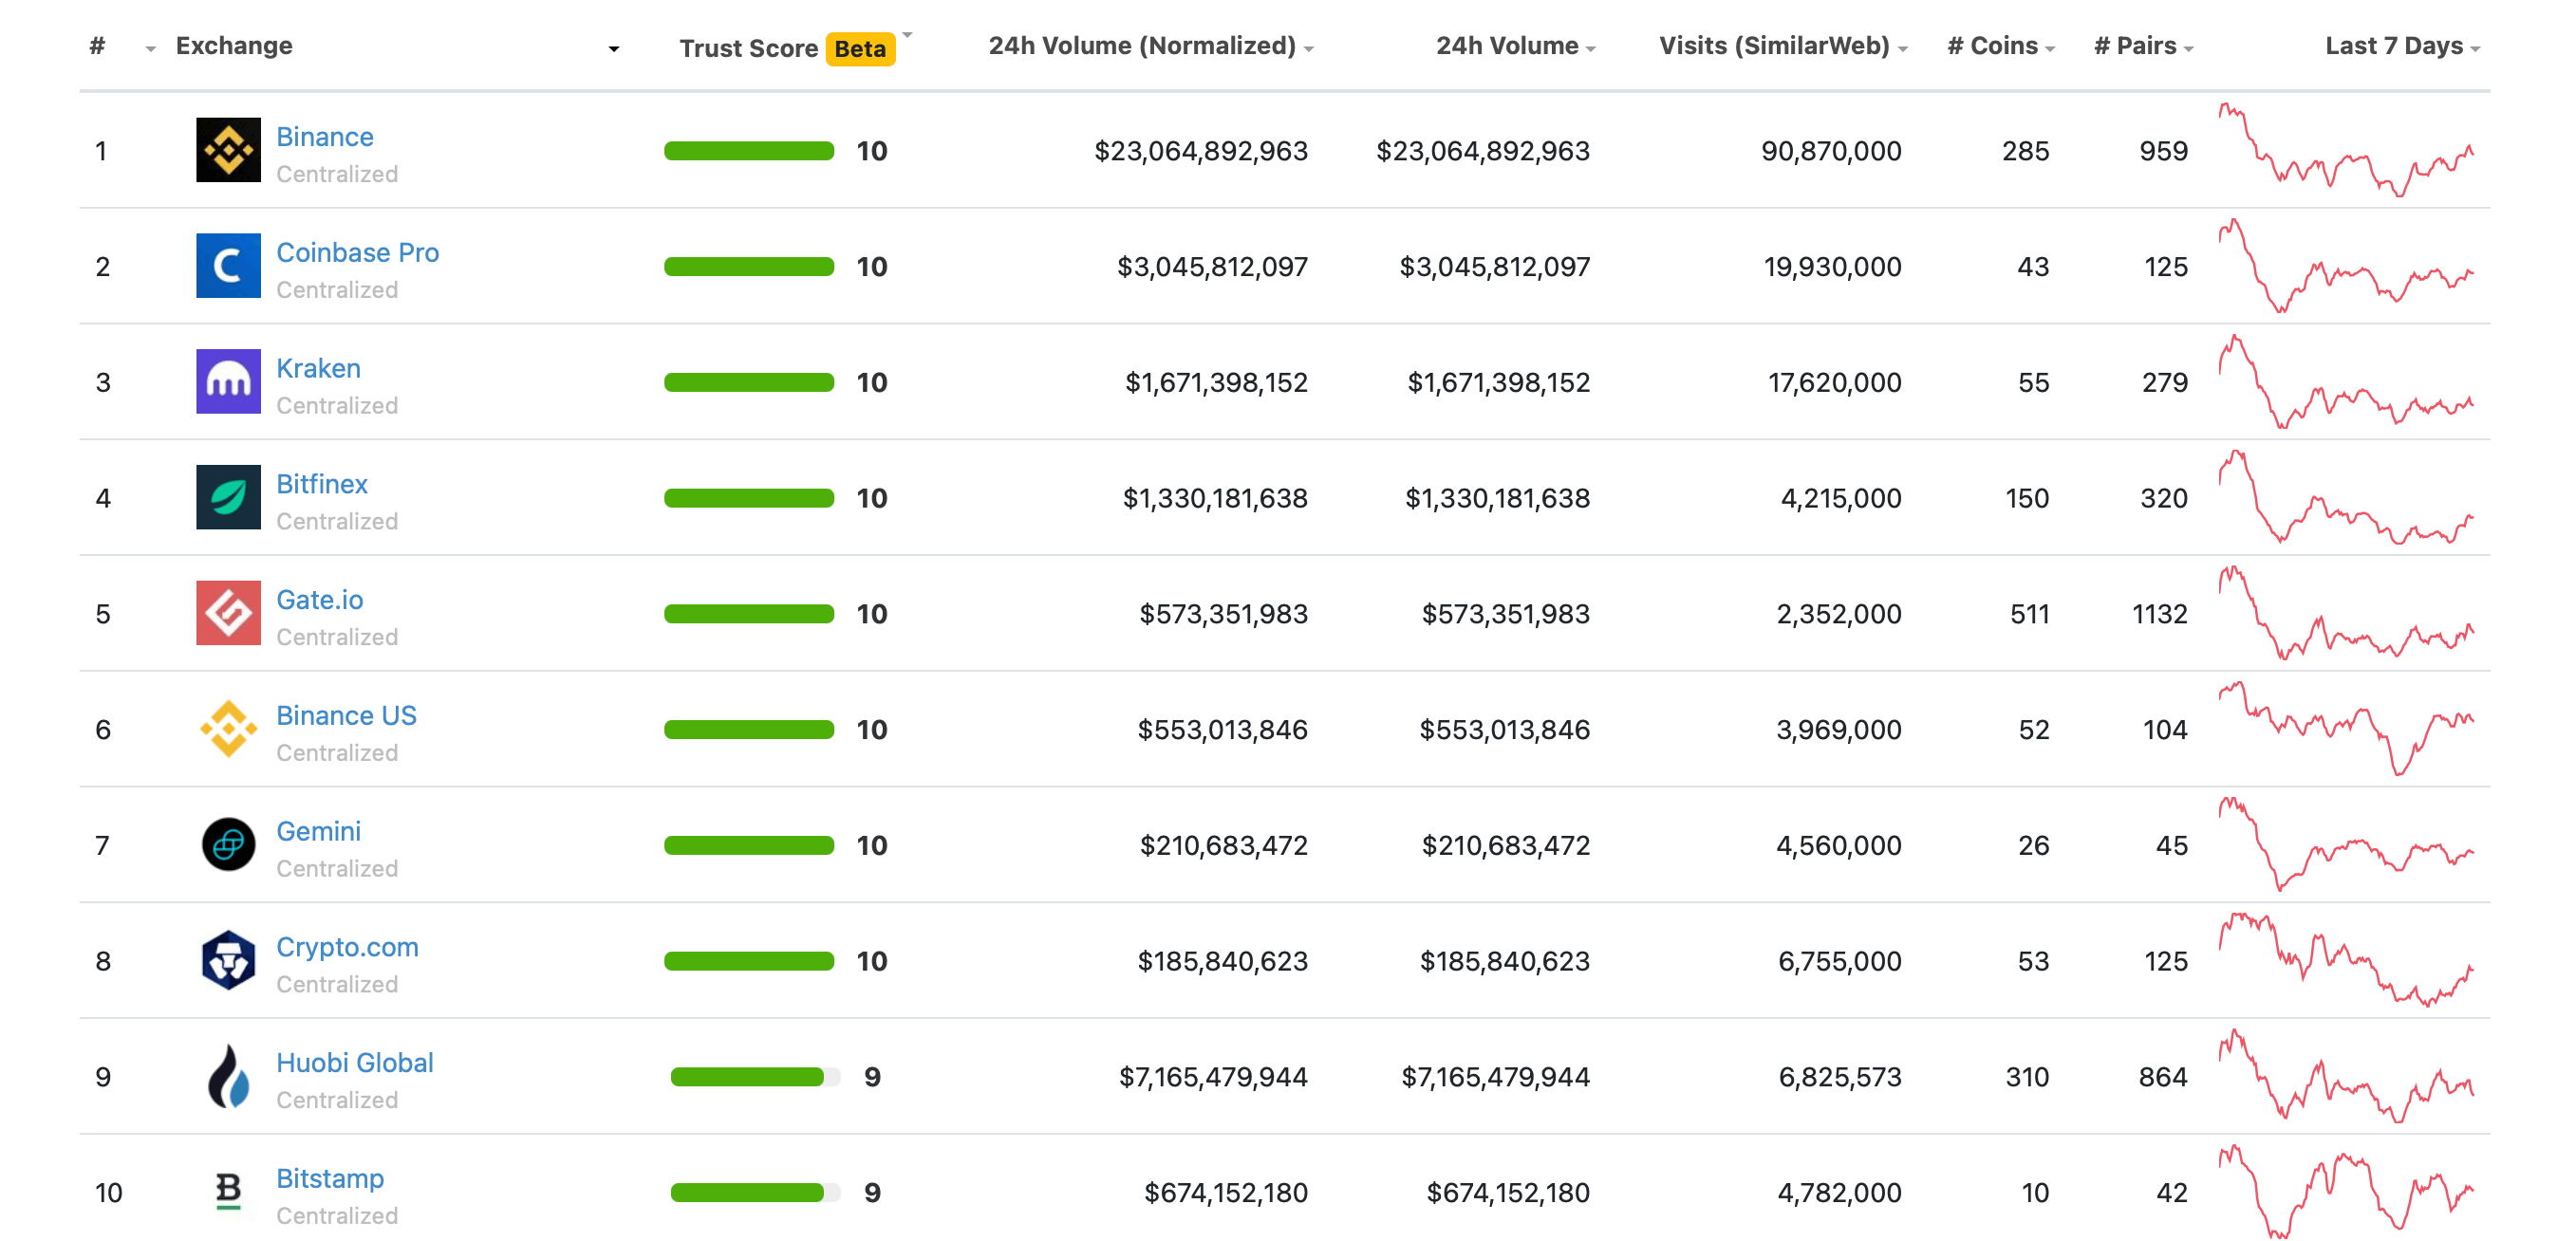Click Kraken 7-day sparkline chart
This screenshot has height=1241, width=2576.
click(2346, 382)
